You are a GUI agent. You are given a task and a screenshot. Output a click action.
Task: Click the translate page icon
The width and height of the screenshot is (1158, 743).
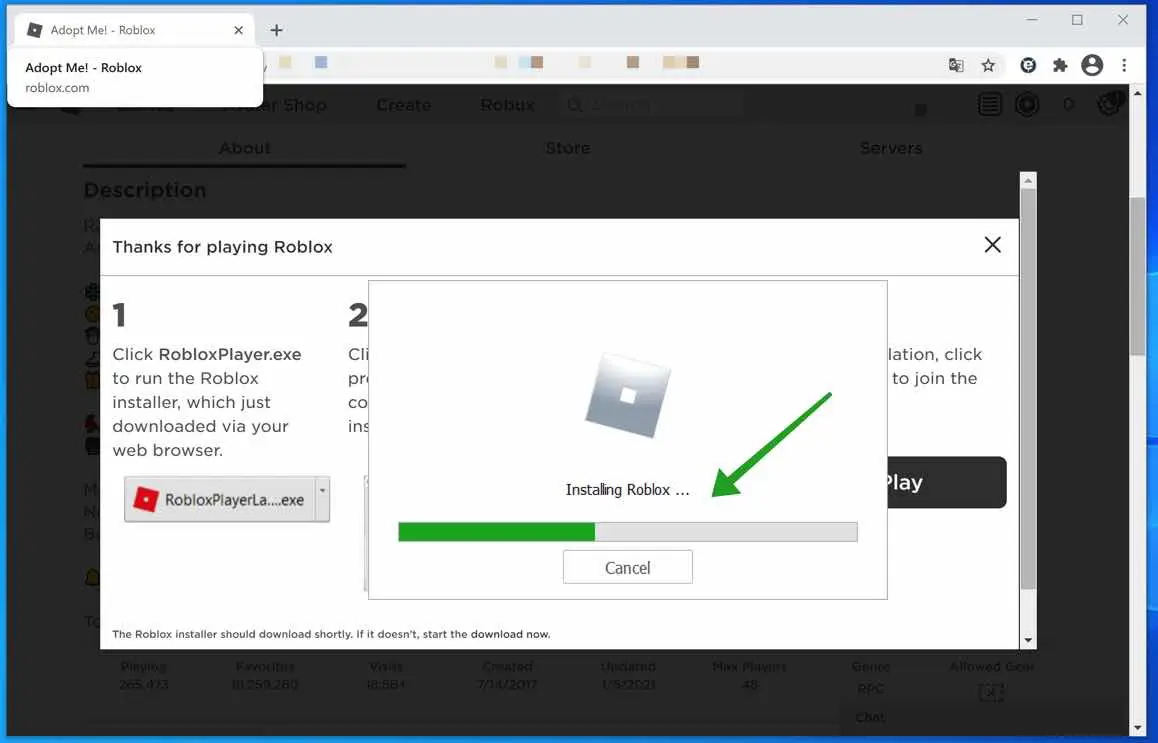956,66
